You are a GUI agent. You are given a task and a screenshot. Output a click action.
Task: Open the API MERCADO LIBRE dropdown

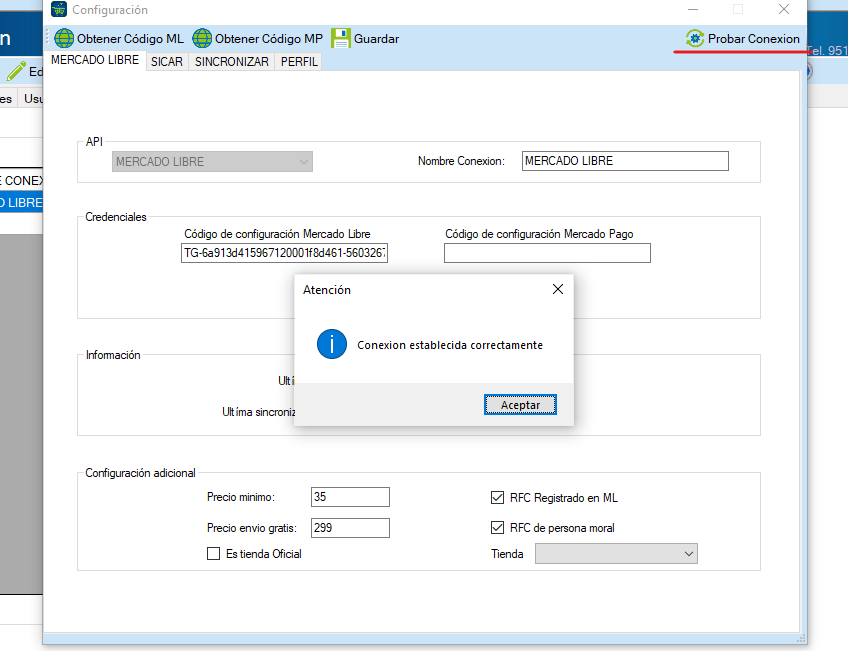[212, 162]
